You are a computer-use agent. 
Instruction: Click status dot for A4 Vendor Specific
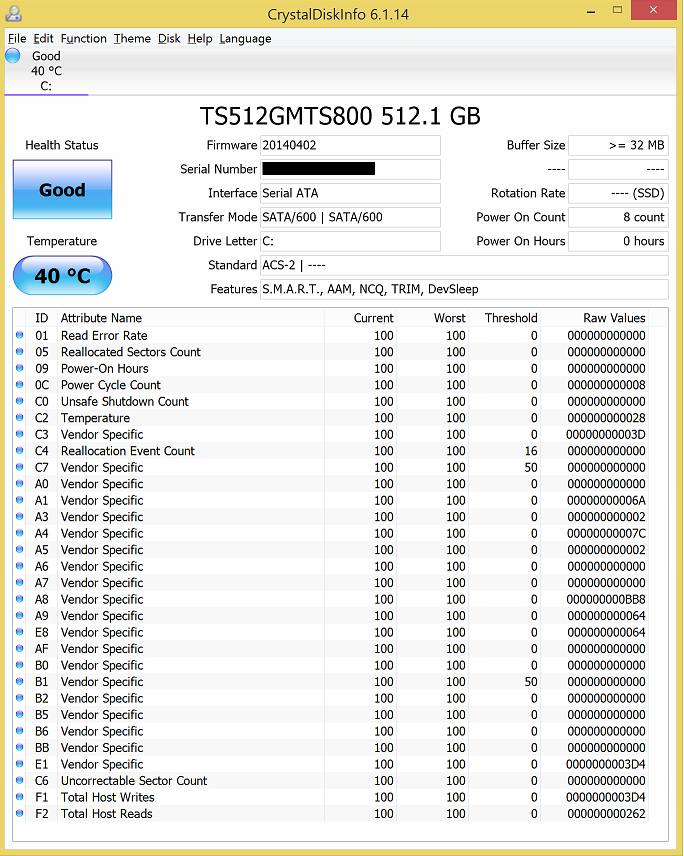20,533
